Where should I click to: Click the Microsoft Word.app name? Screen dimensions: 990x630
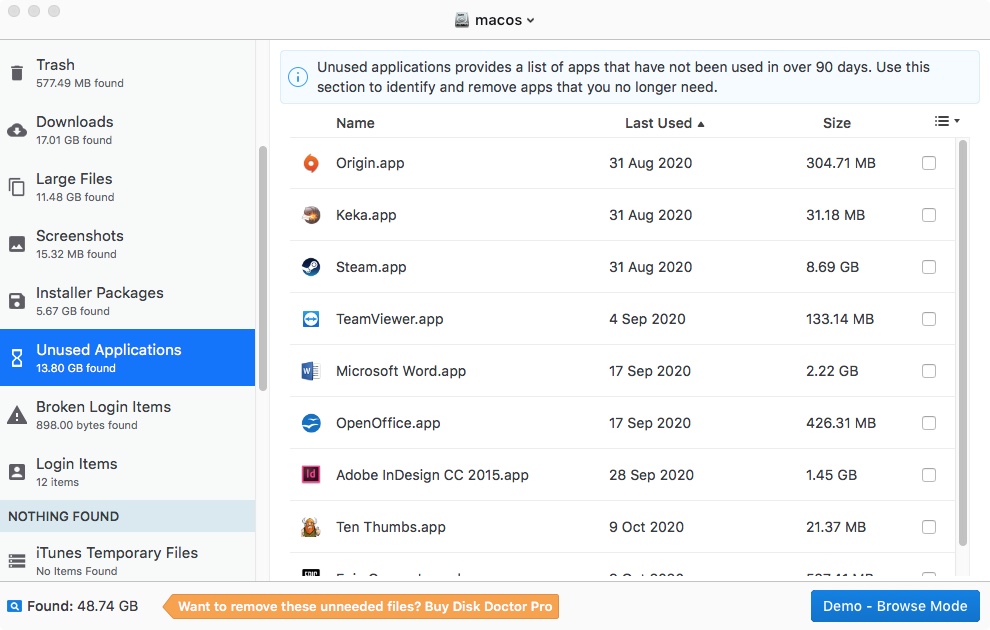tap(401, 371)
